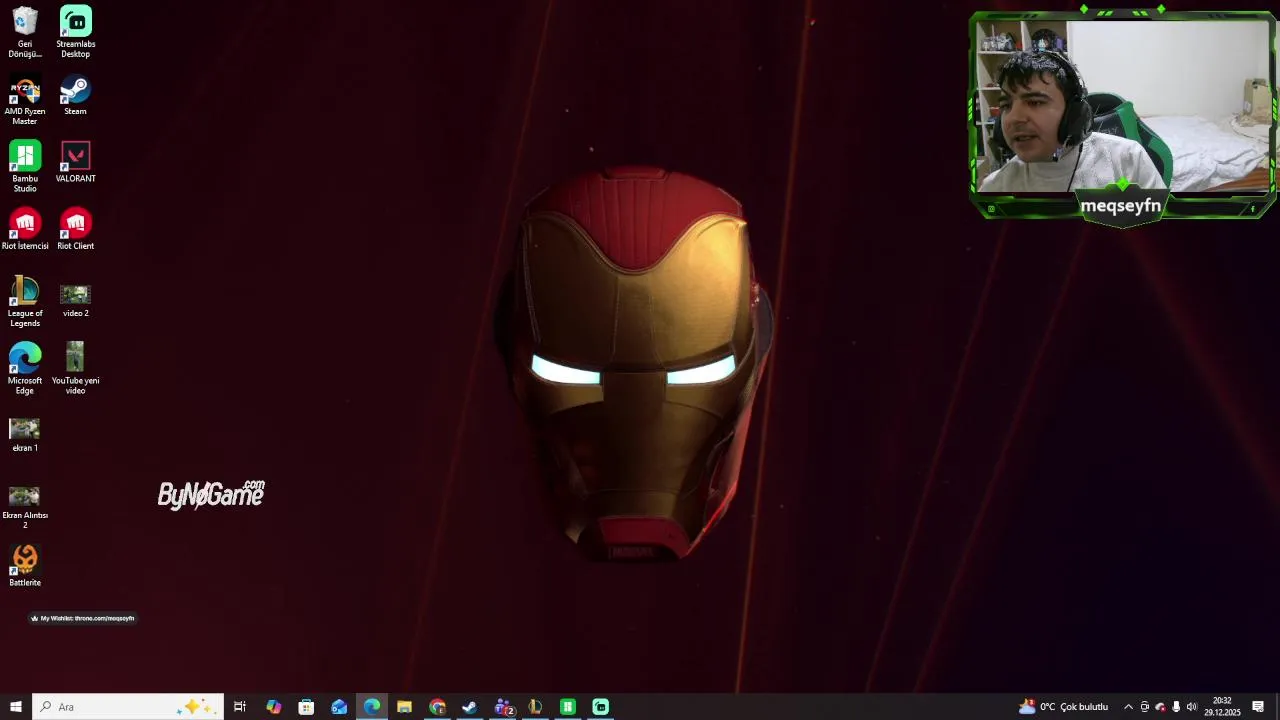Click the microphone tray icon

[1176, 707]
